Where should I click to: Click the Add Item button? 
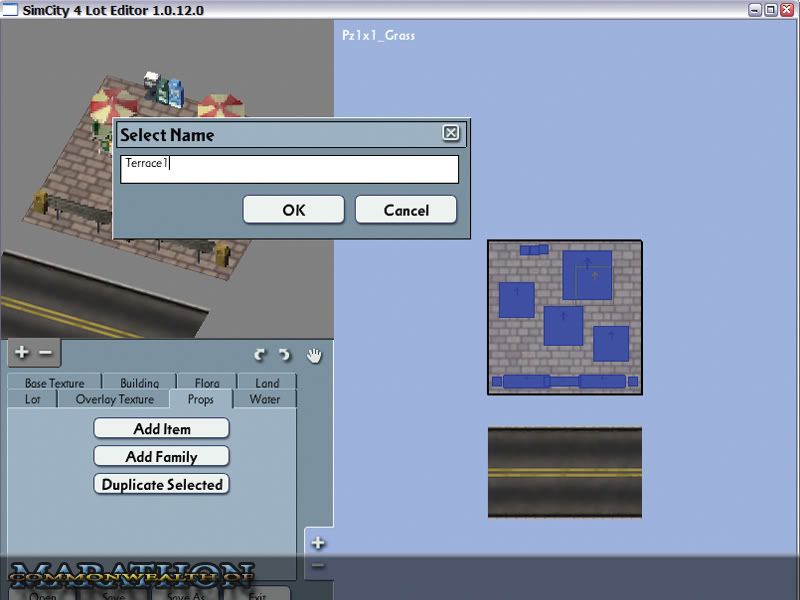pyautogui.click(x=161, y=429)
